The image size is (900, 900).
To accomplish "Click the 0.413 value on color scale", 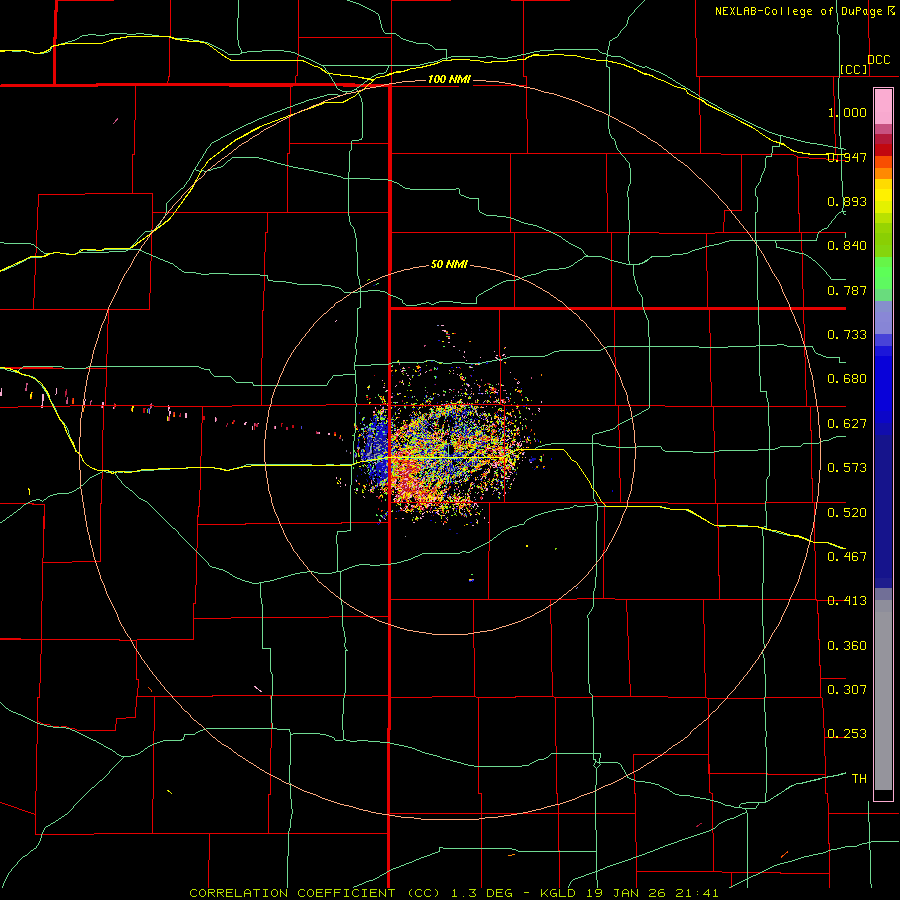I will point(847,601).
